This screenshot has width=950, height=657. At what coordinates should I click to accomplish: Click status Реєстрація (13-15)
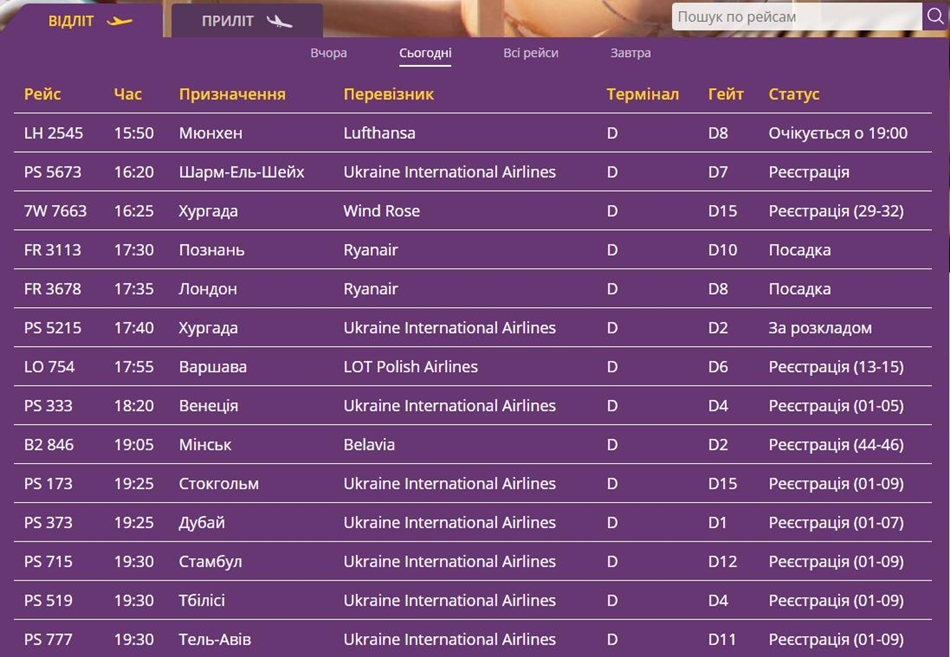click(x=836, y=367)
